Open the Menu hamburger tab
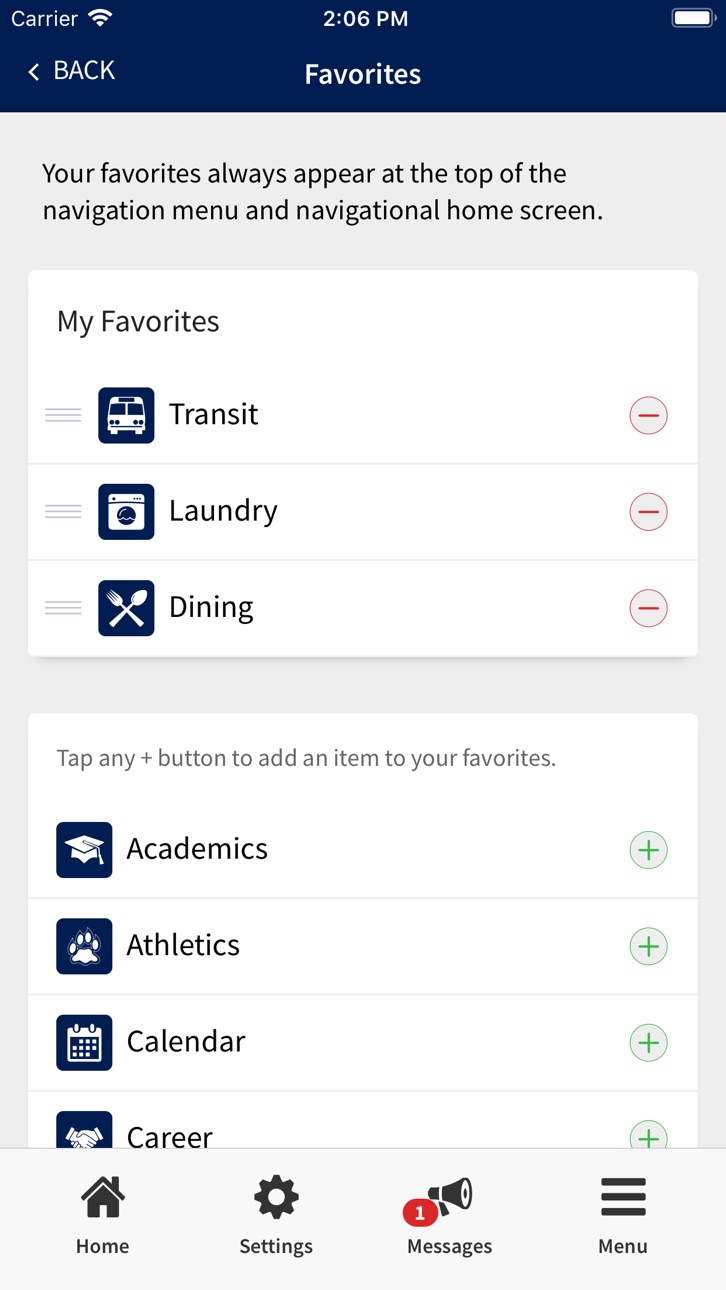The width and height of the screenshot is (726, 1290). point(623,1217)
